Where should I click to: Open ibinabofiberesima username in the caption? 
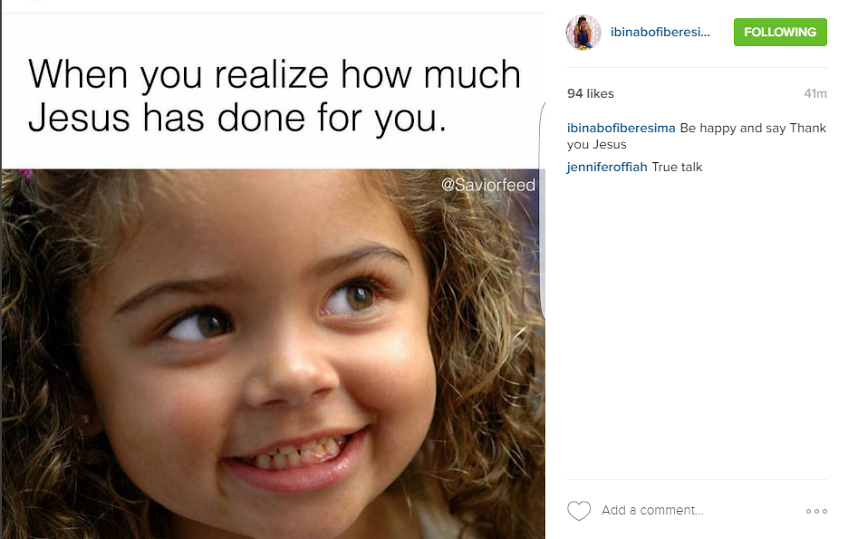click(x=621, y=128)
